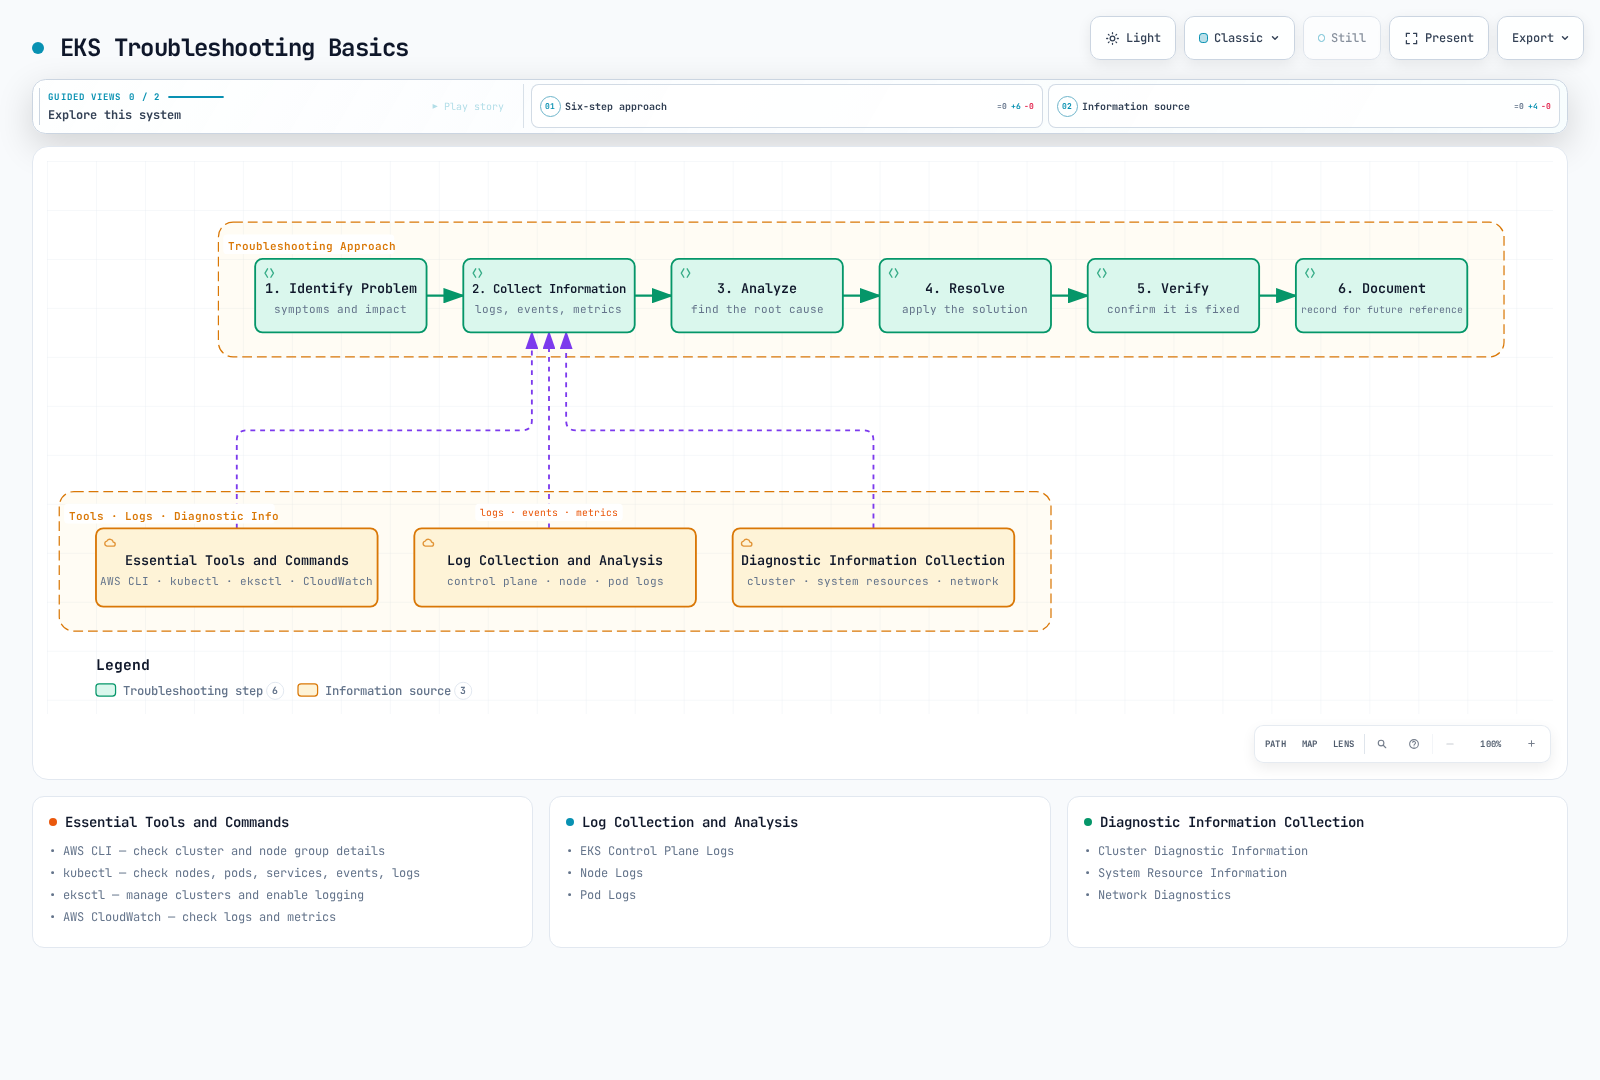Select the 3. Analyze node
This screenshot has width=1600, height=1080.
click(757, 296)
